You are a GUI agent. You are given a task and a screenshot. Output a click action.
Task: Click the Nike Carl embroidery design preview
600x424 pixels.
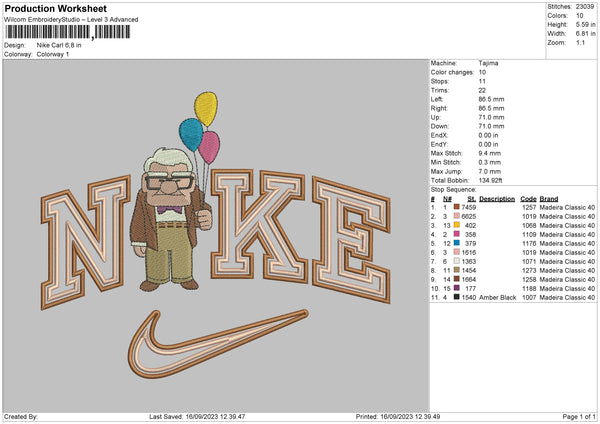pos(216,235)
